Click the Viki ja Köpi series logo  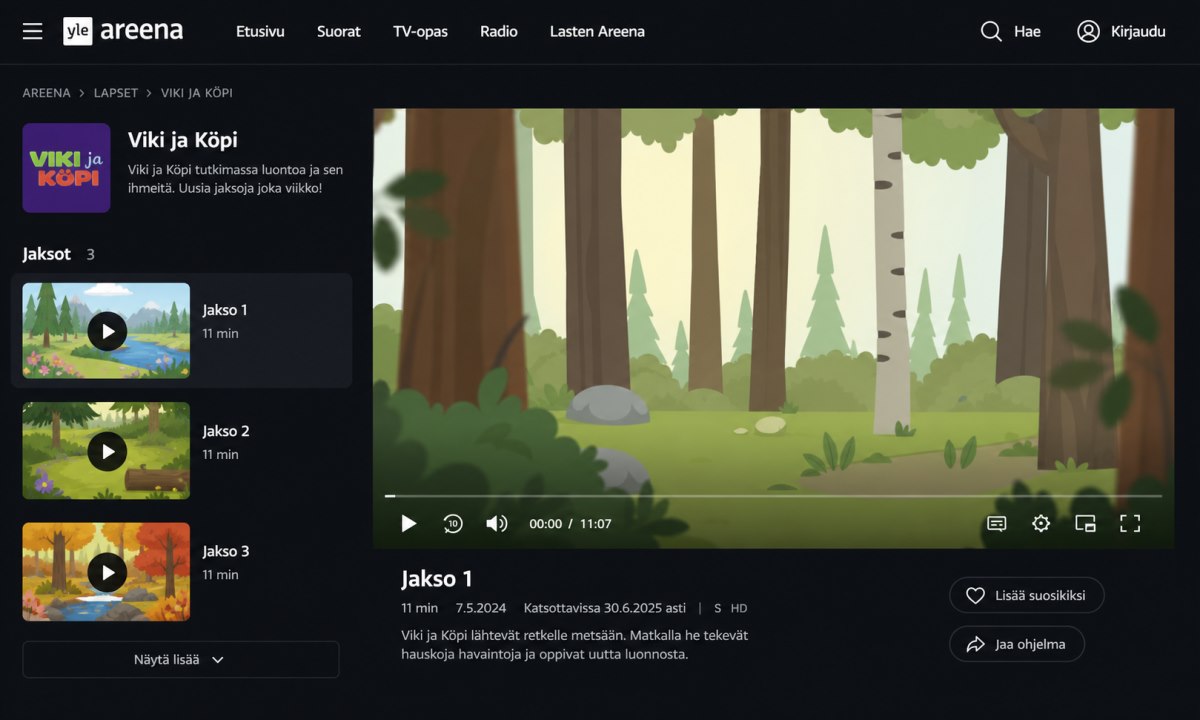pos(66,168)
